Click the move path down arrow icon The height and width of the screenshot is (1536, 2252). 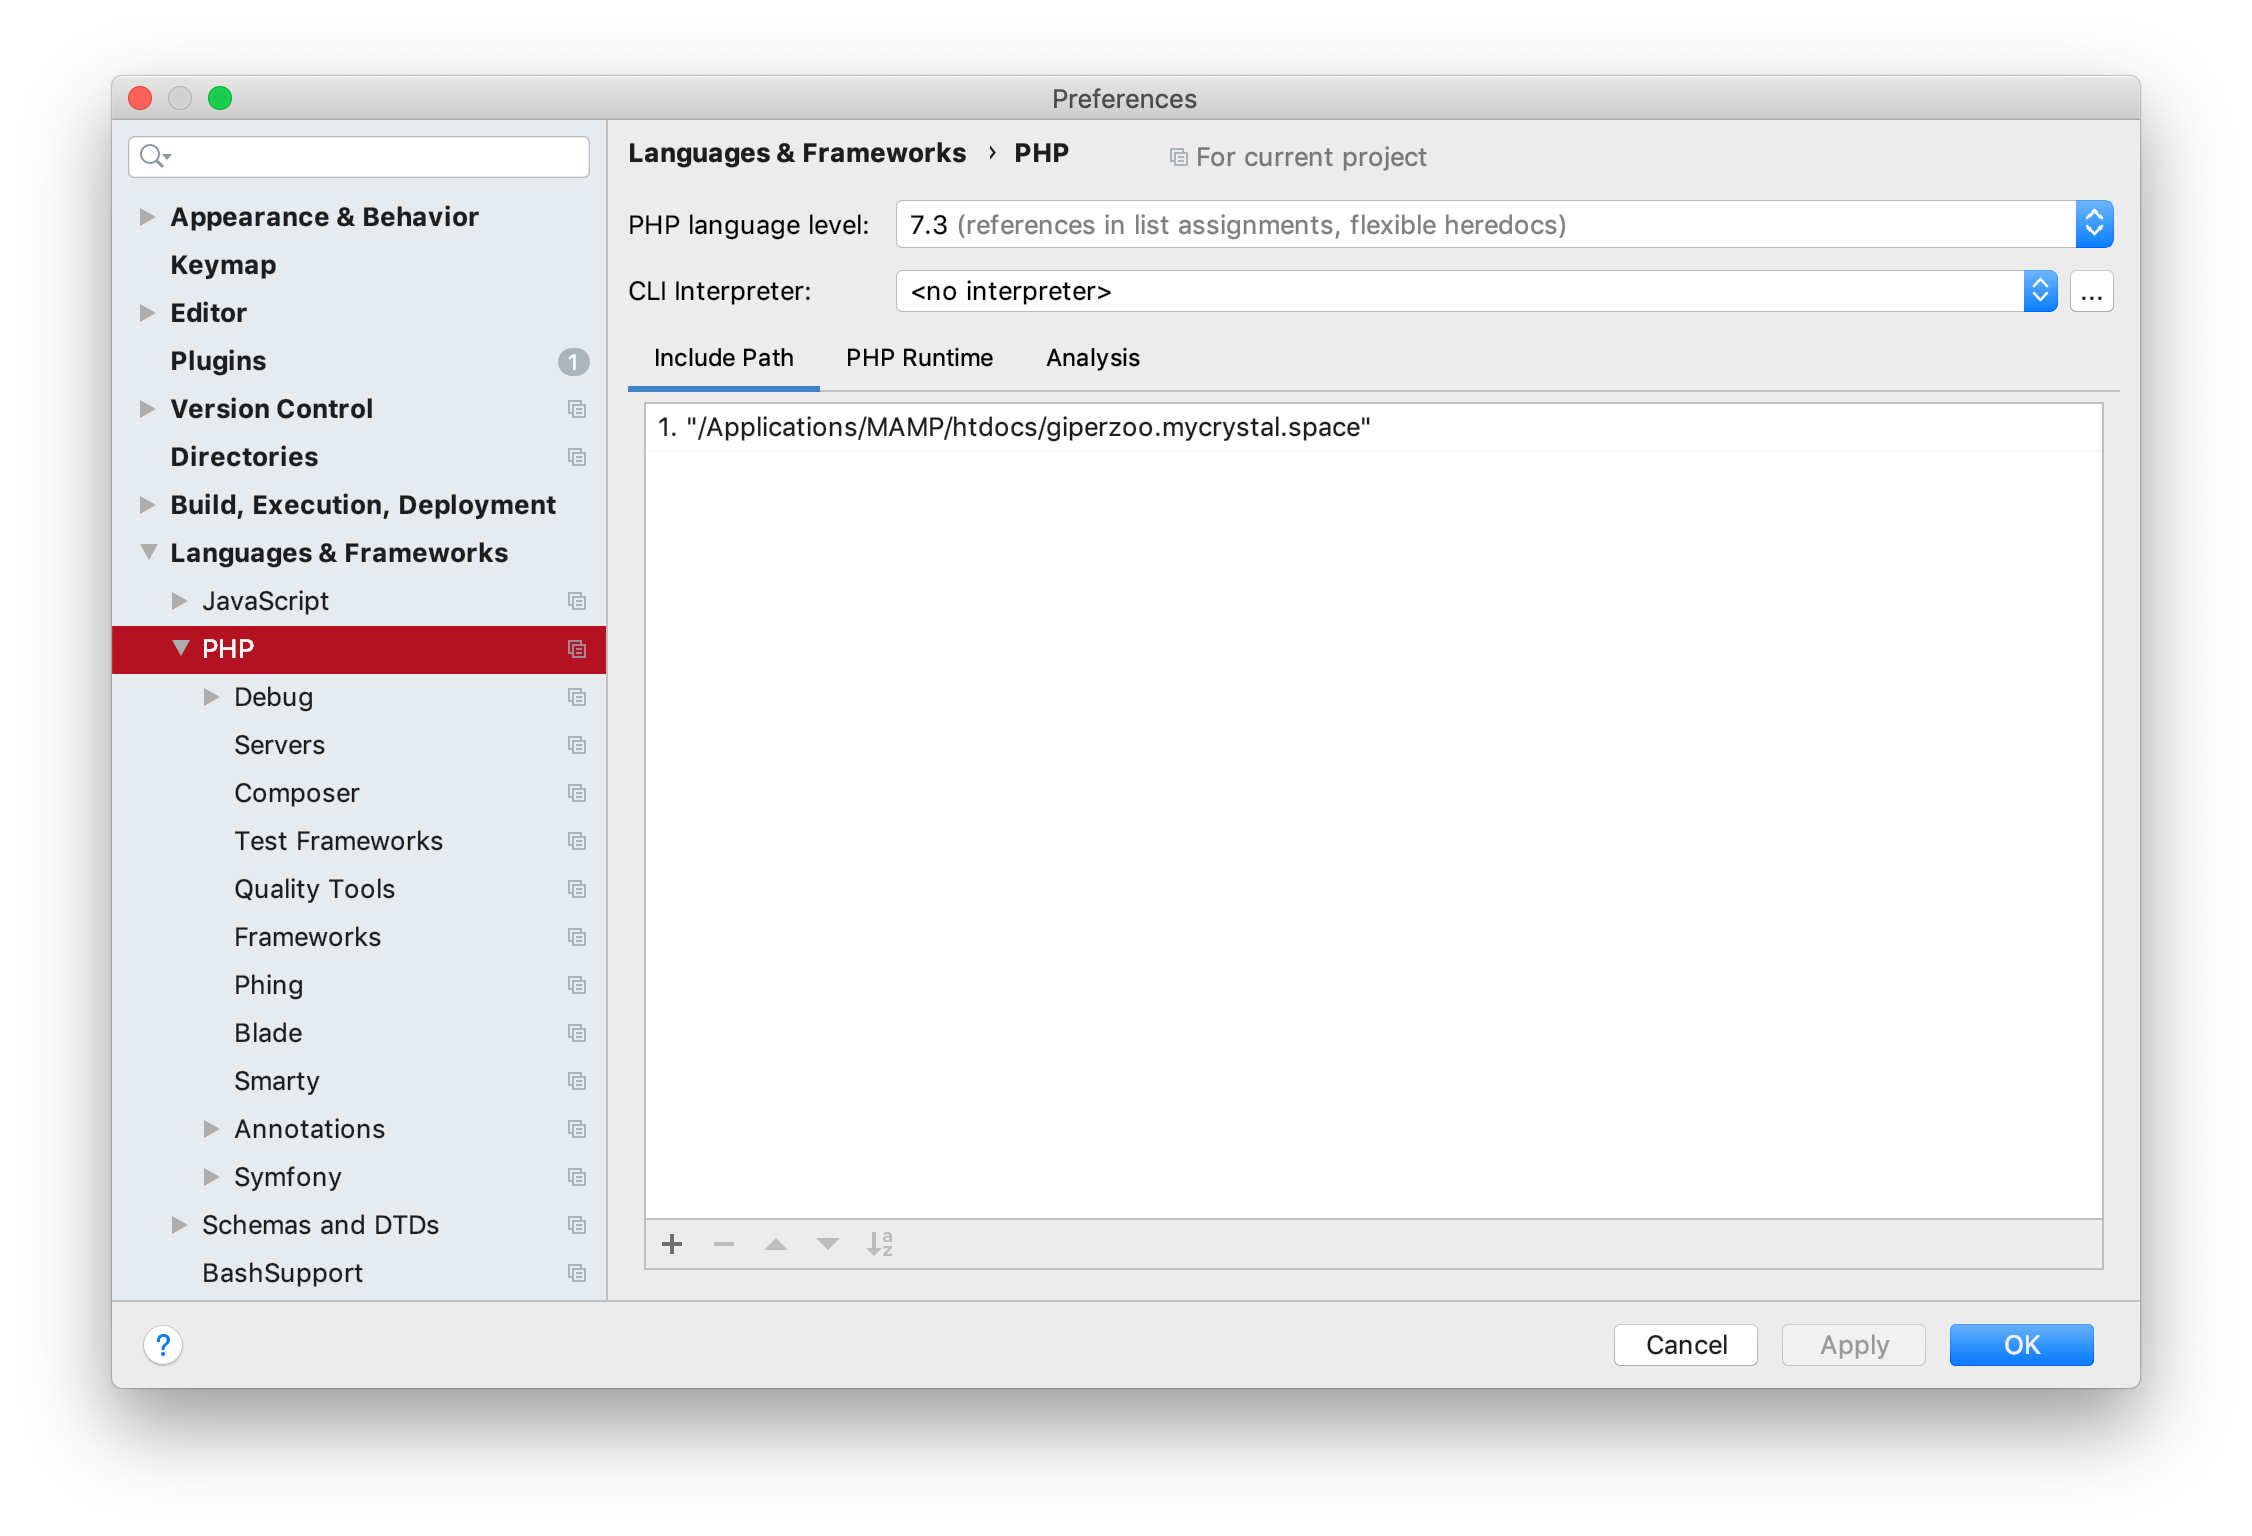coord(828,1244)
